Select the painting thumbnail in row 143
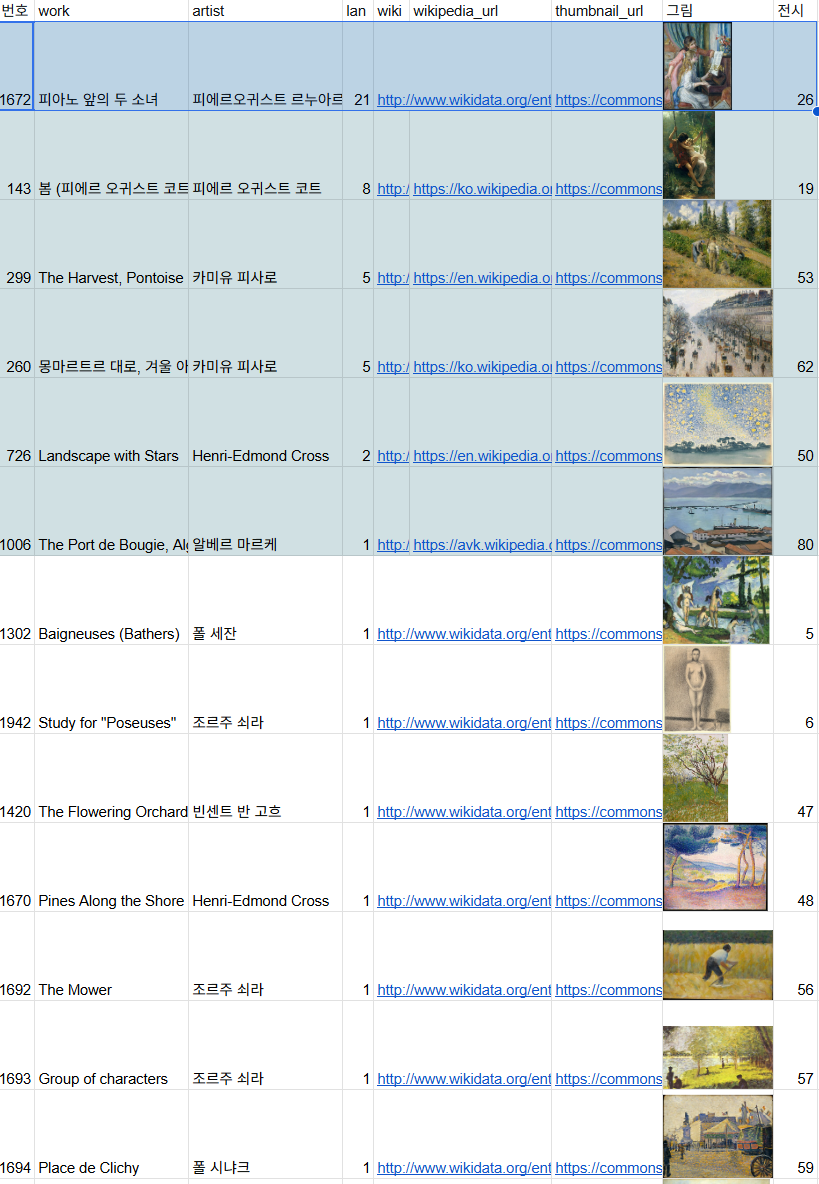 click(689, 156)
